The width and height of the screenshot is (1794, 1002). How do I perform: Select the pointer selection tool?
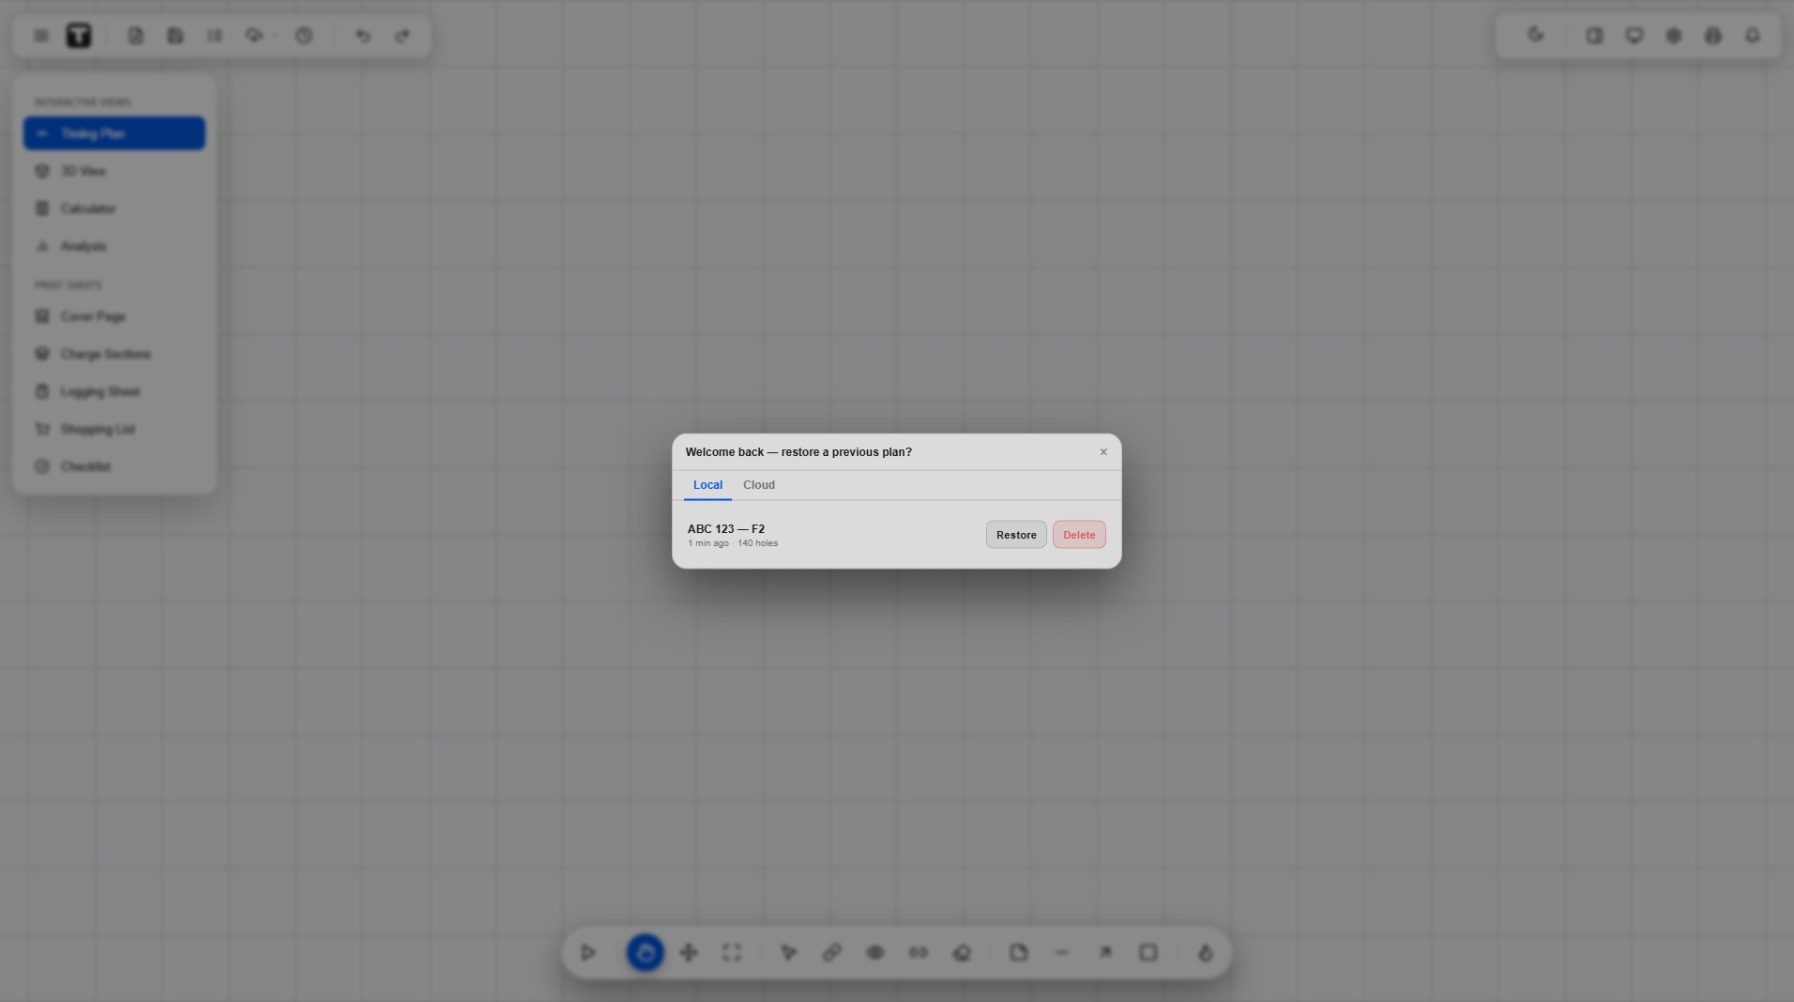pos(789,953)
